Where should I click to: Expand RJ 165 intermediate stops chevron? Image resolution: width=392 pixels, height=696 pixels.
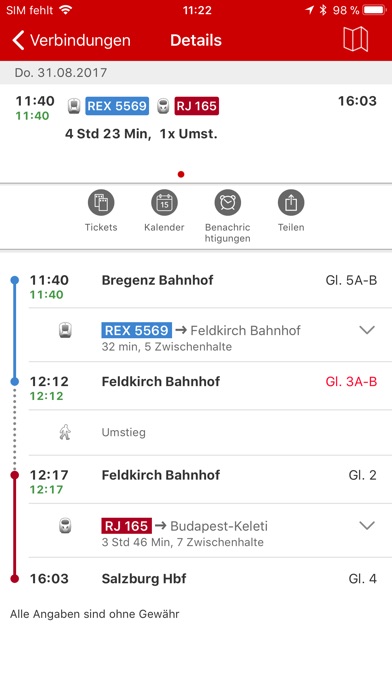tap(367, 526)
